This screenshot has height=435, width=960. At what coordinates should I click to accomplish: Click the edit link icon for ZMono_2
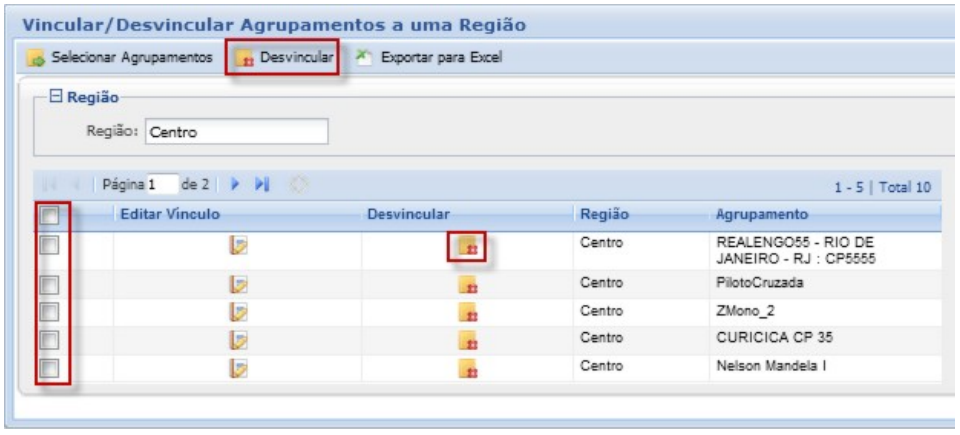(x=238, y=312)
